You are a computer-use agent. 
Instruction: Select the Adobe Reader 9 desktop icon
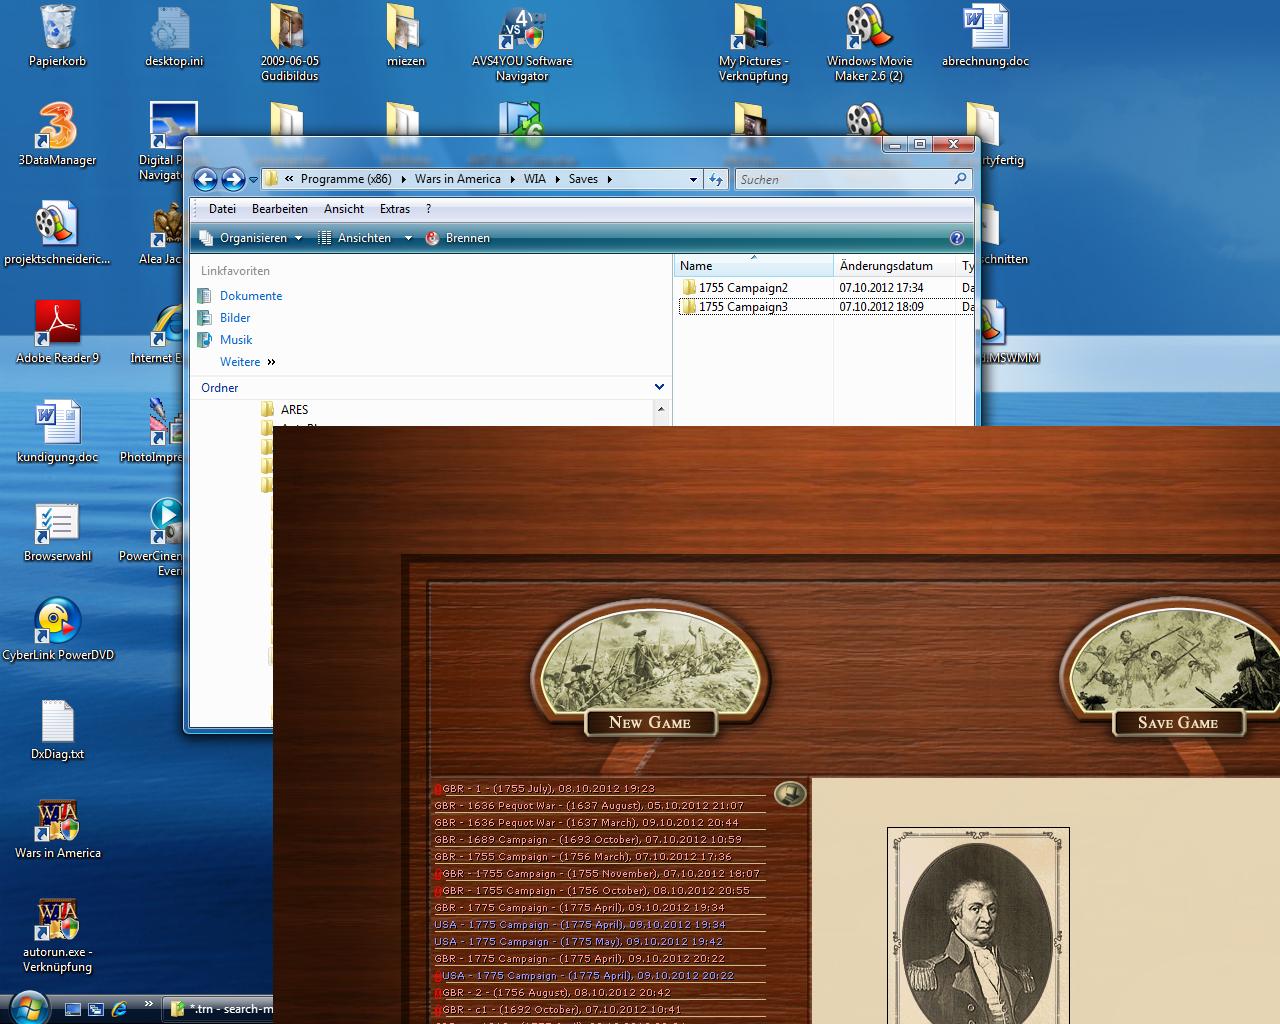[57, 332]
